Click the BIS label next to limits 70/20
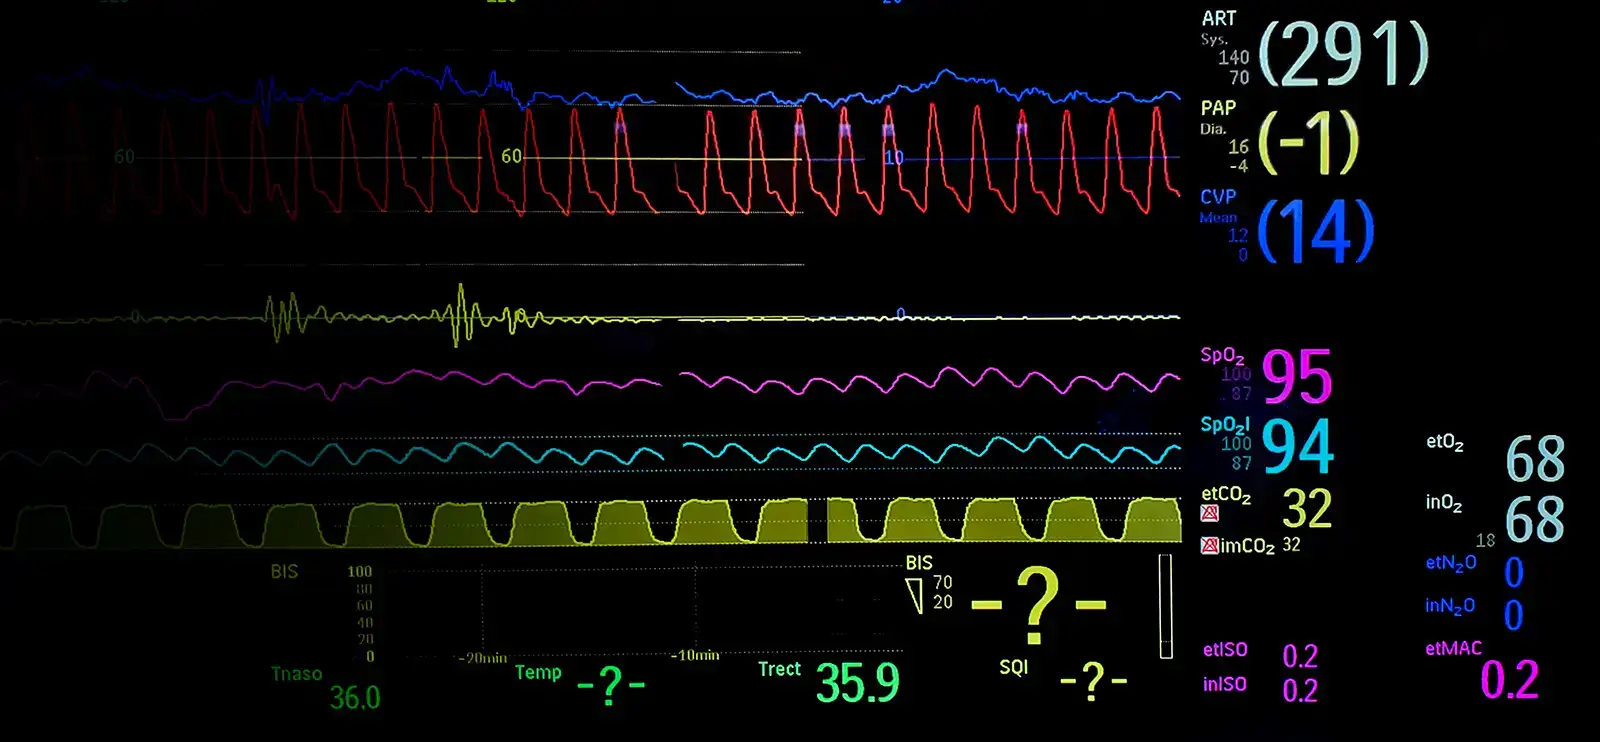 [x=919, y=563]
